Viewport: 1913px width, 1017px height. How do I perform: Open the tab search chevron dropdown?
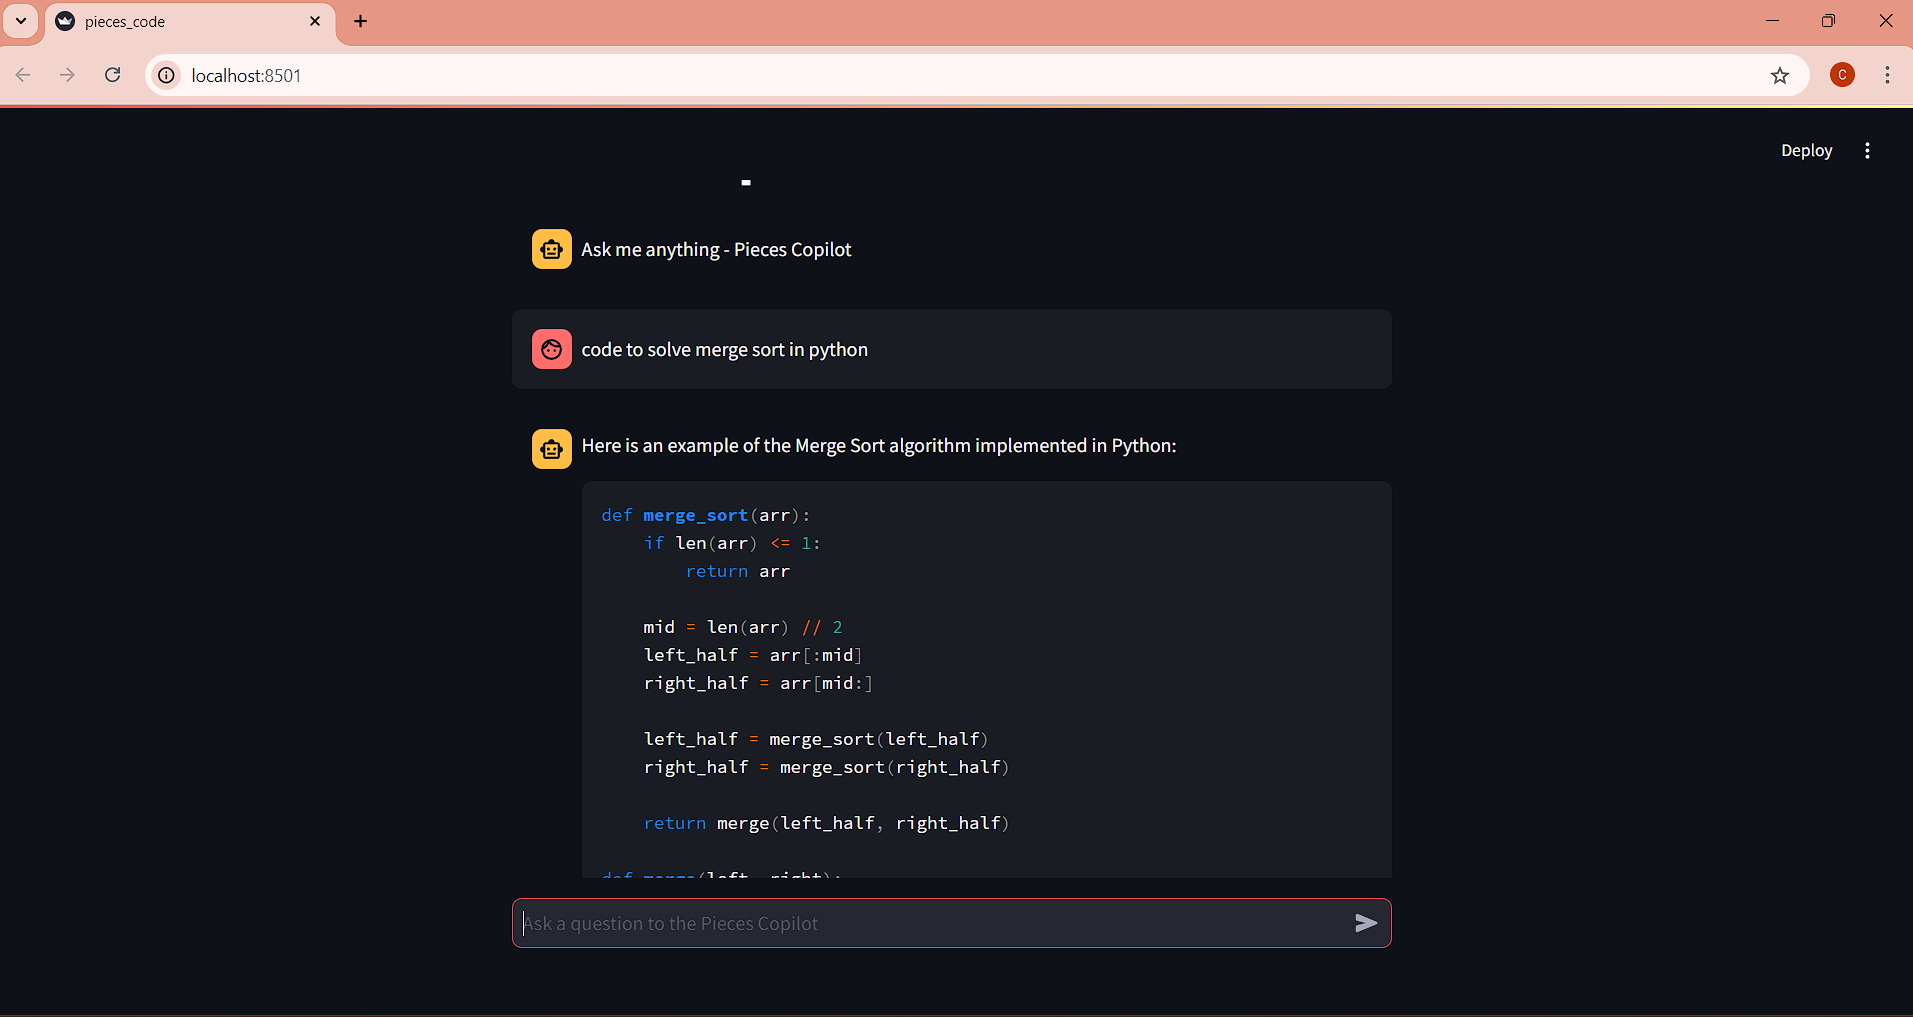tap(20, 21)
